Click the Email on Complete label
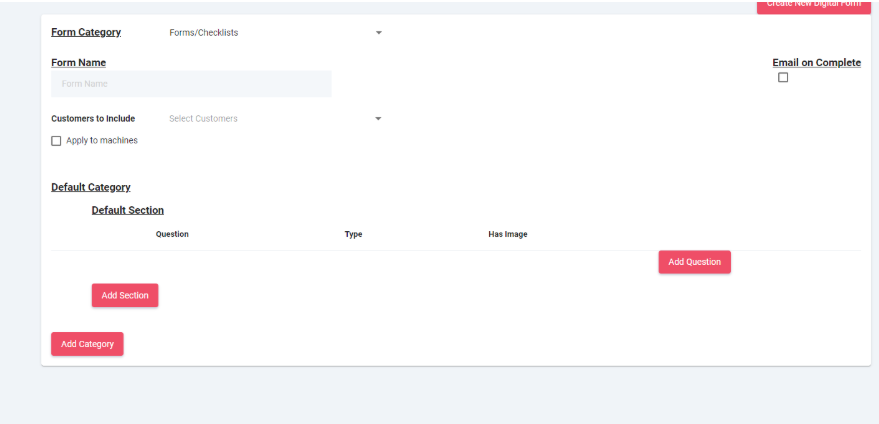 pyautogui.click(x=816, y=63)
